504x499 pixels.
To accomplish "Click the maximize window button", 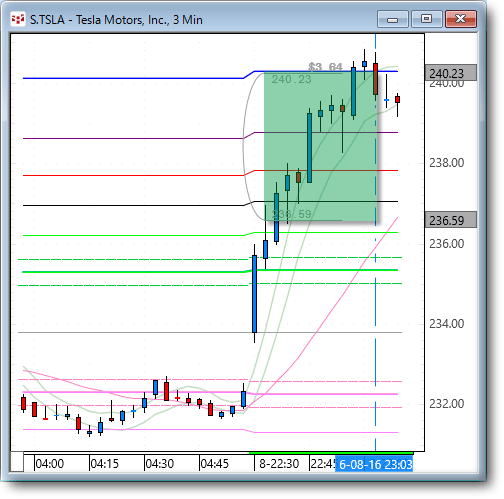I will coord(426,19).
